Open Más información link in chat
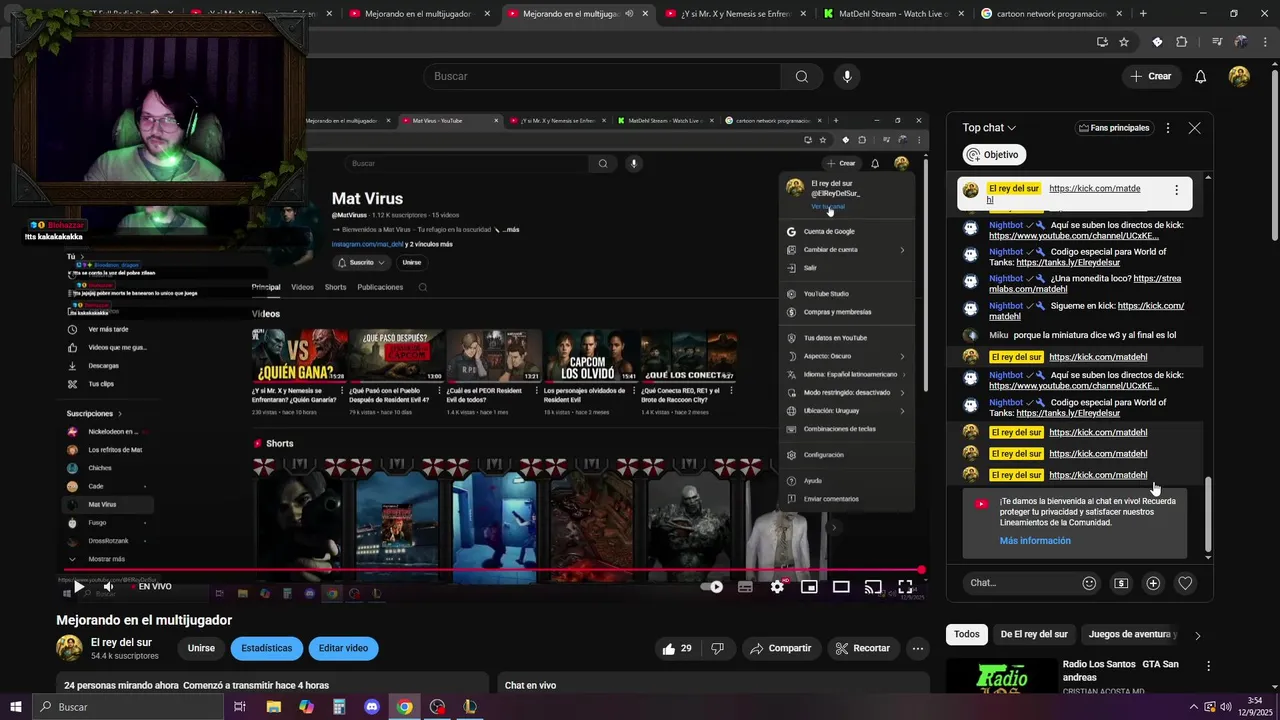This screenshot has height=720, width=1280. pos(1035,541)
